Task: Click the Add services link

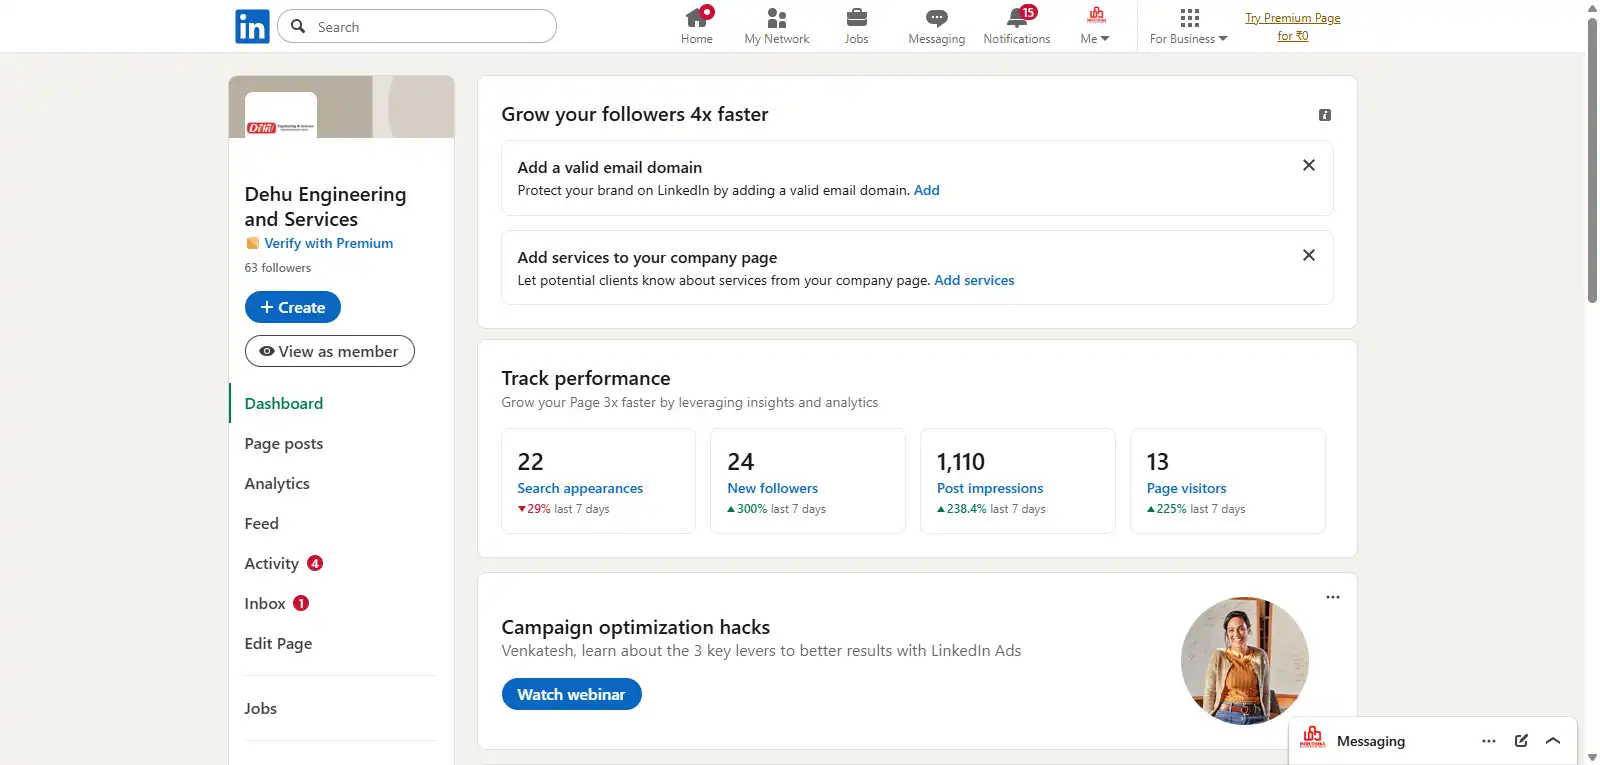Action: (974, 280)
